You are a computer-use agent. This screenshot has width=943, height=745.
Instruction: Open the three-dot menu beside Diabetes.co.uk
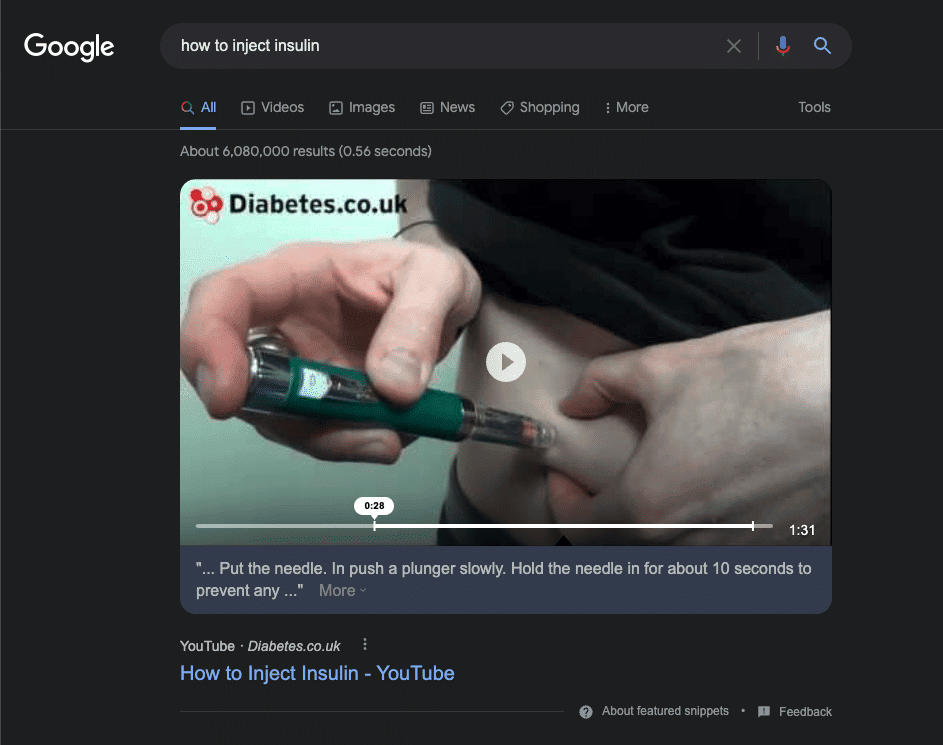click(x=365, y=645)
